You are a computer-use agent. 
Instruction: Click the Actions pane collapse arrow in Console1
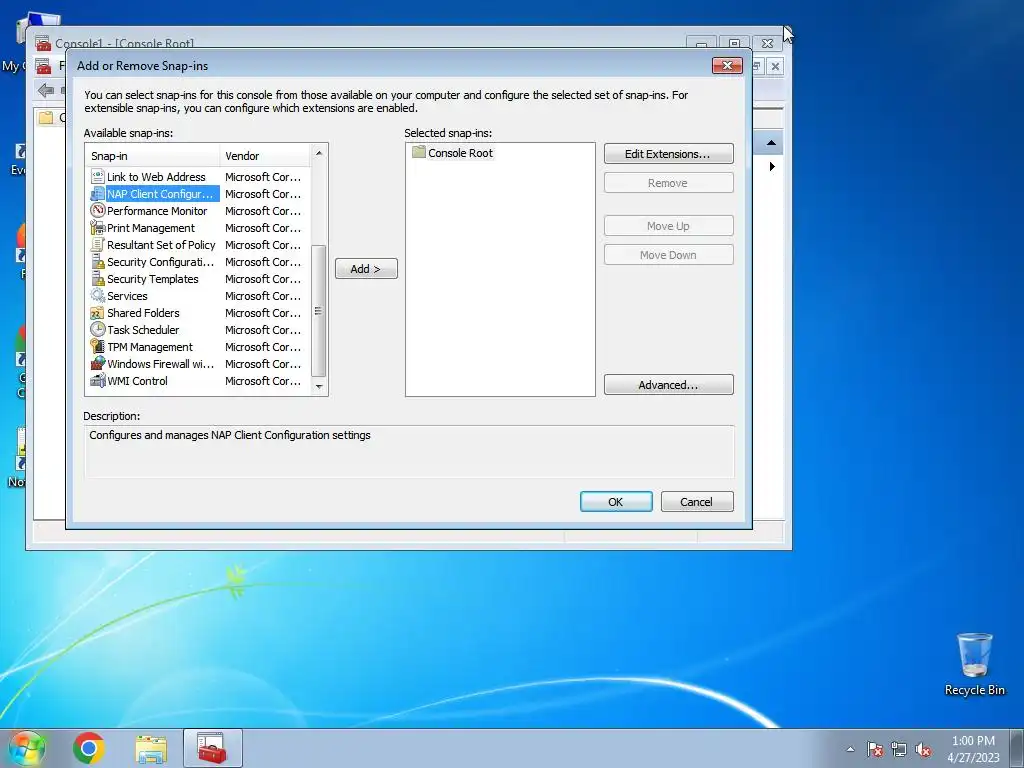[771, 143]
